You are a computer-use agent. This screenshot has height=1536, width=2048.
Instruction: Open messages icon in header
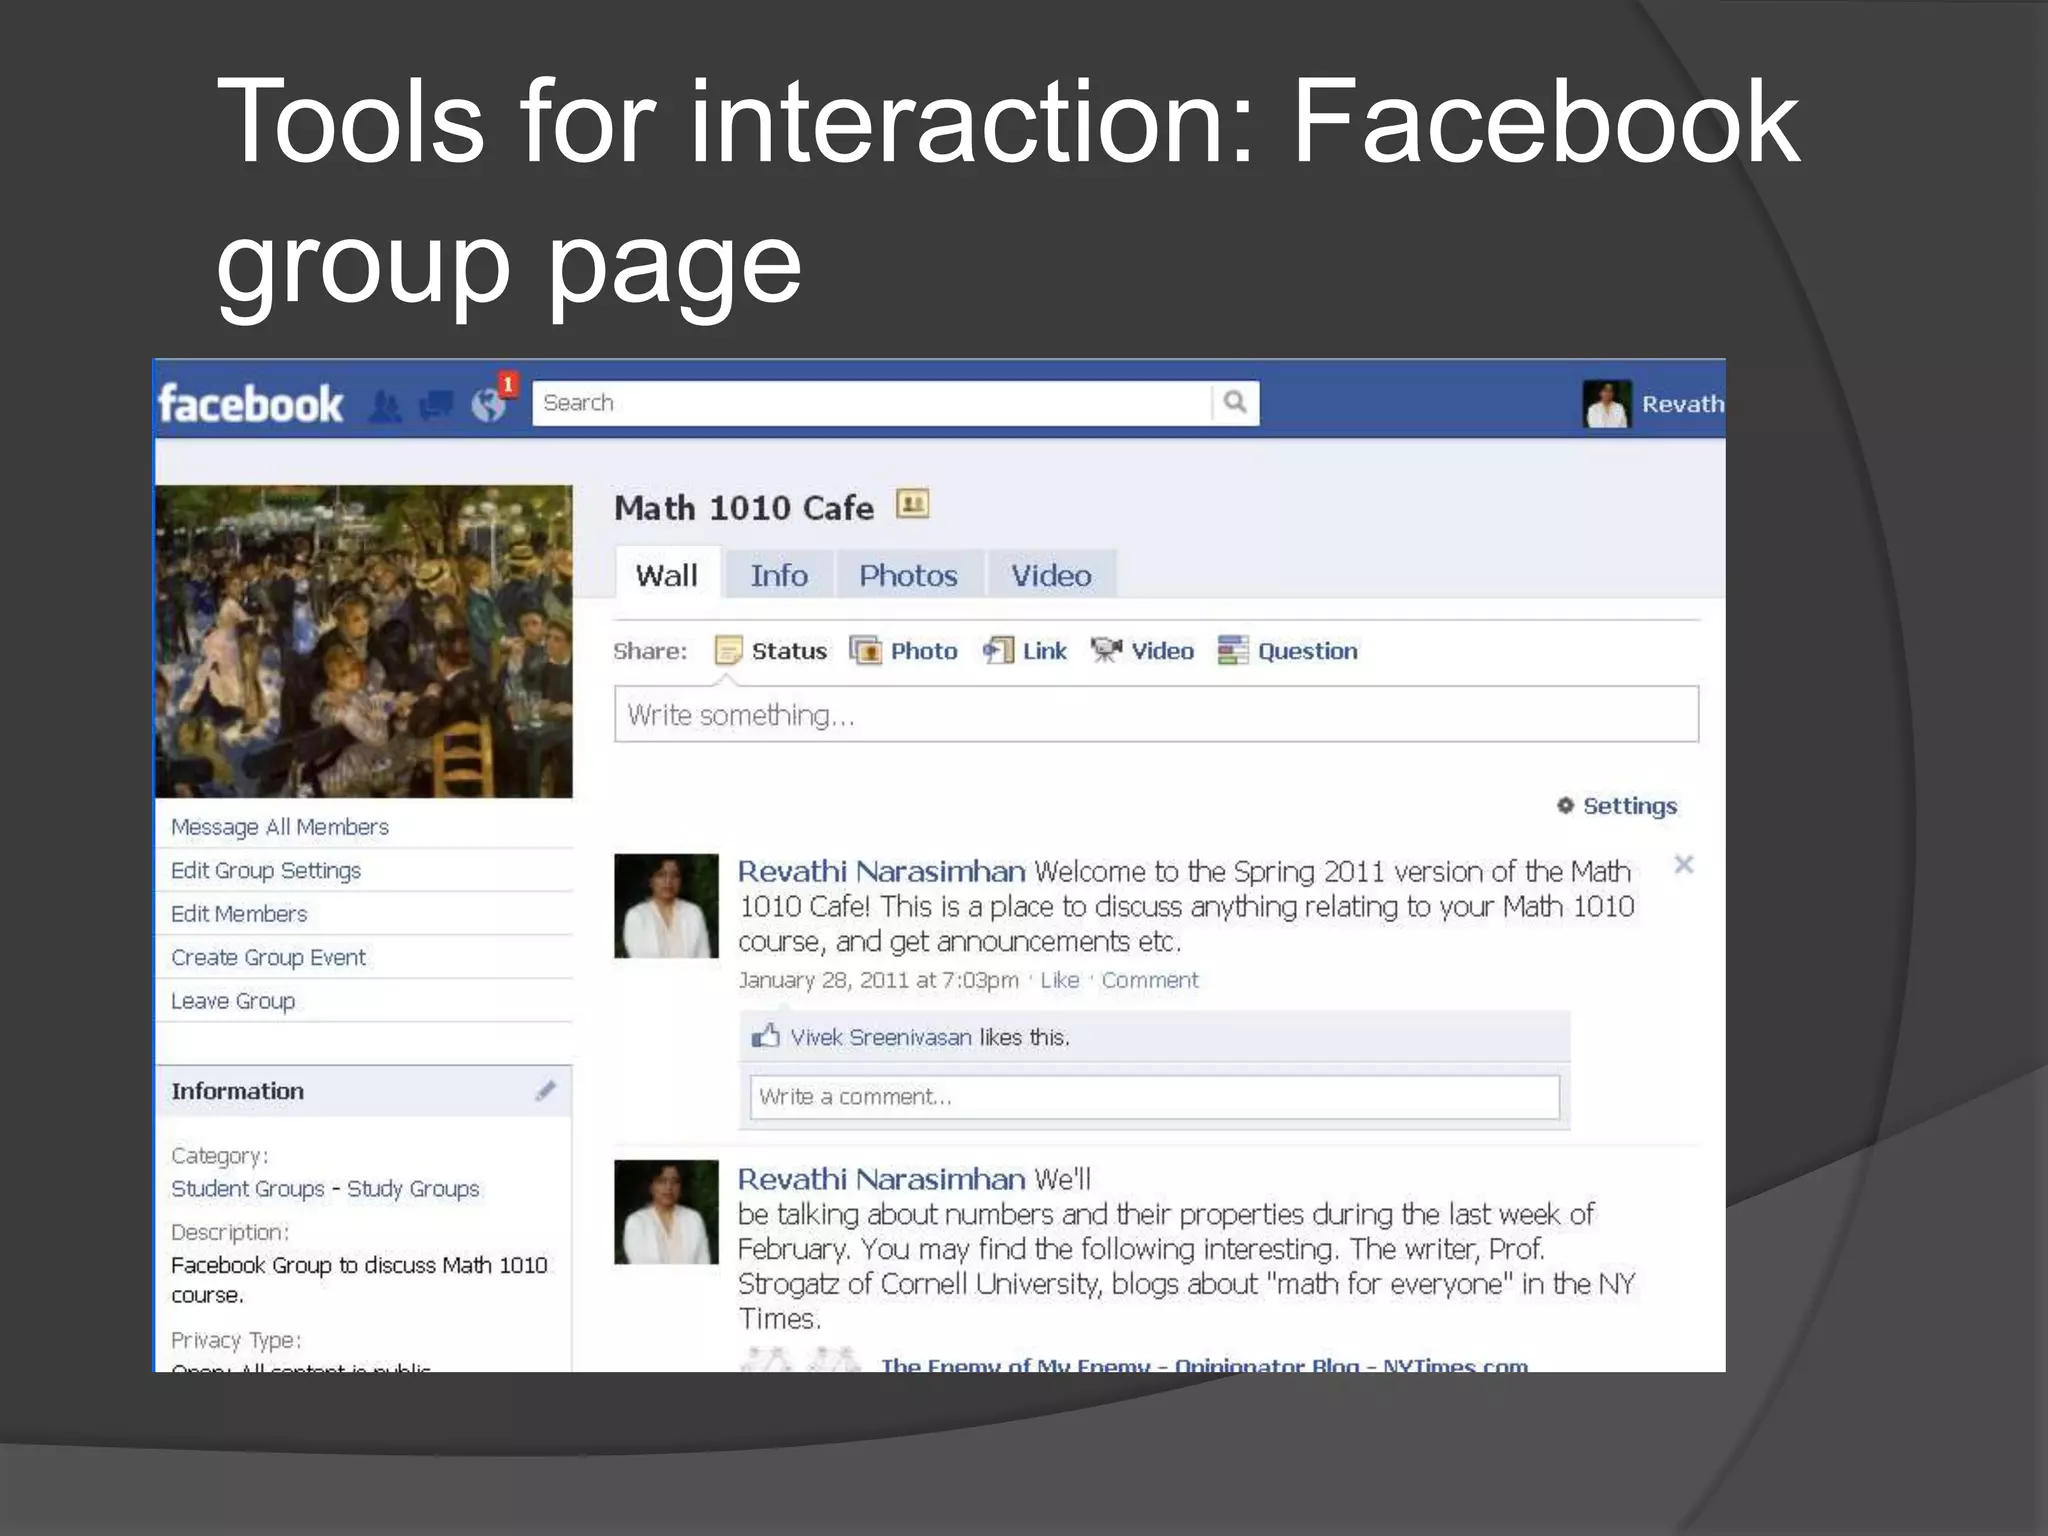pyautogui.click(x=436, y=405)
